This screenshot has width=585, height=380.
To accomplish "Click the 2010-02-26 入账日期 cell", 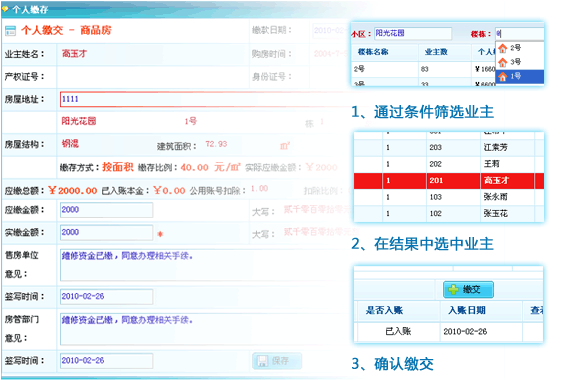I will (x=465, y=332).
